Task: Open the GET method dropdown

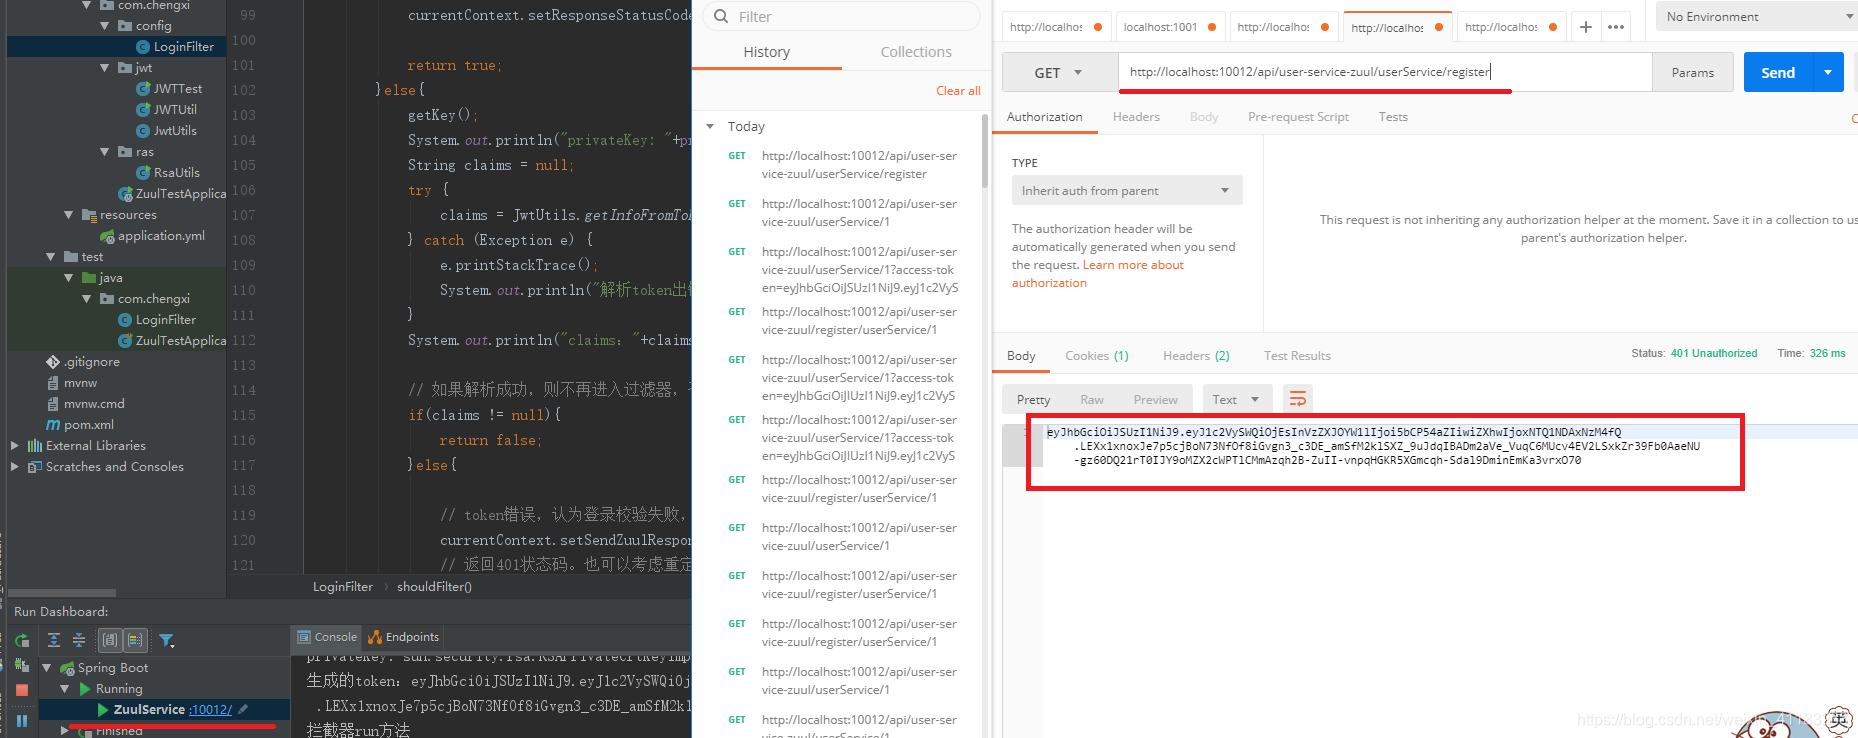Action: pos(1060,73)
